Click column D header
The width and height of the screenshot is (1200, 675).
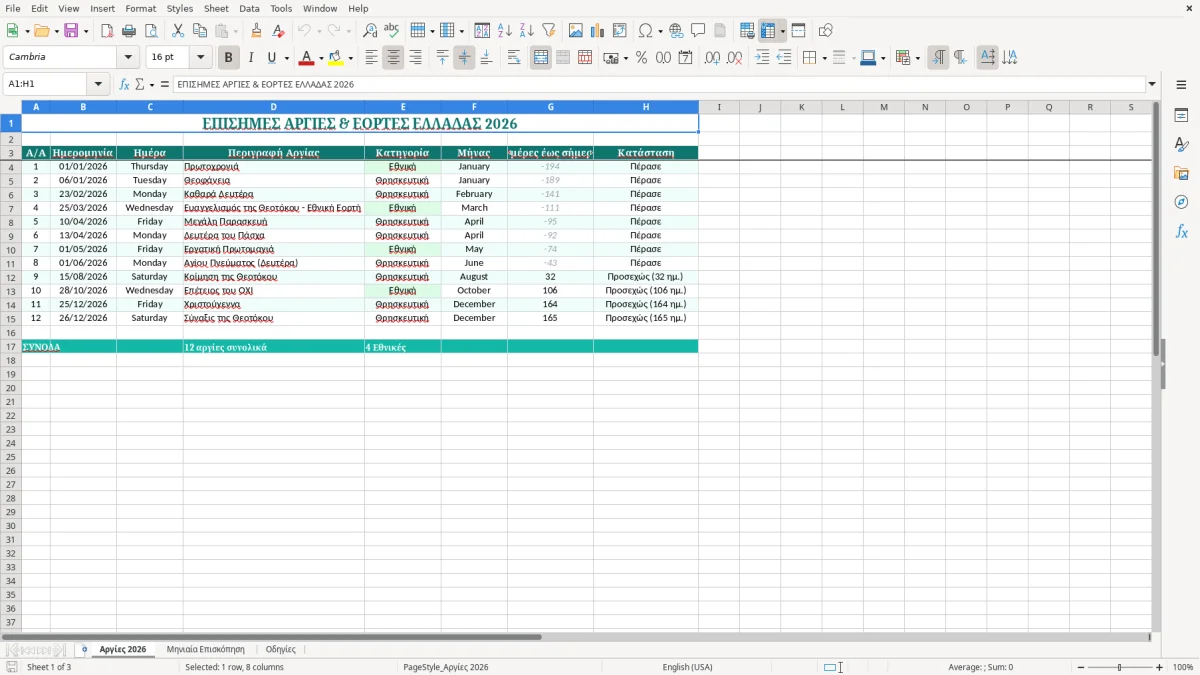click(273, 107)
